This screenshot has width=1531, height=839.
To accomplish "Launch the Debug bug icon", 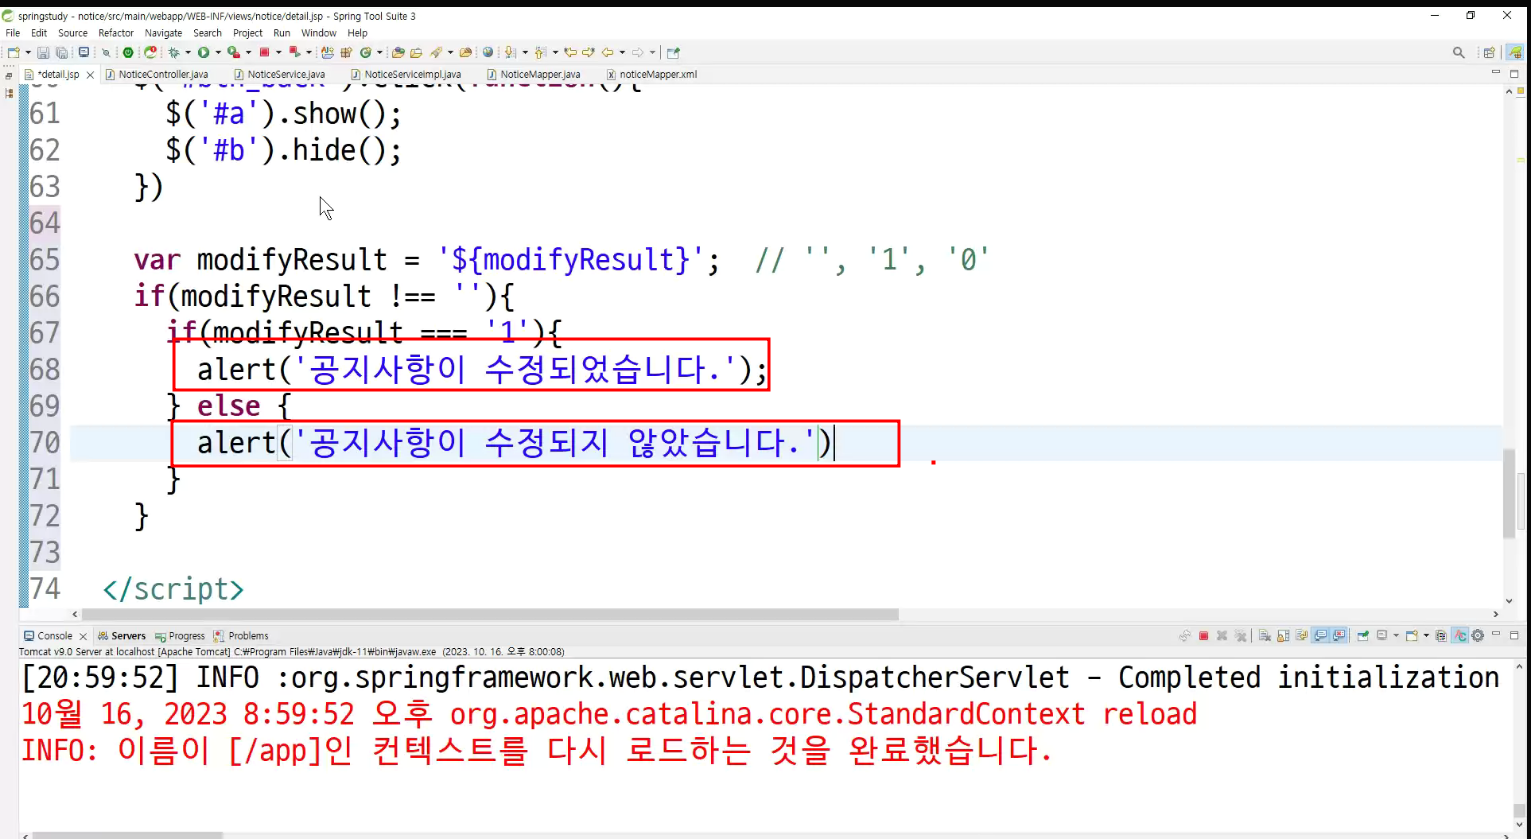I will 173,53.
